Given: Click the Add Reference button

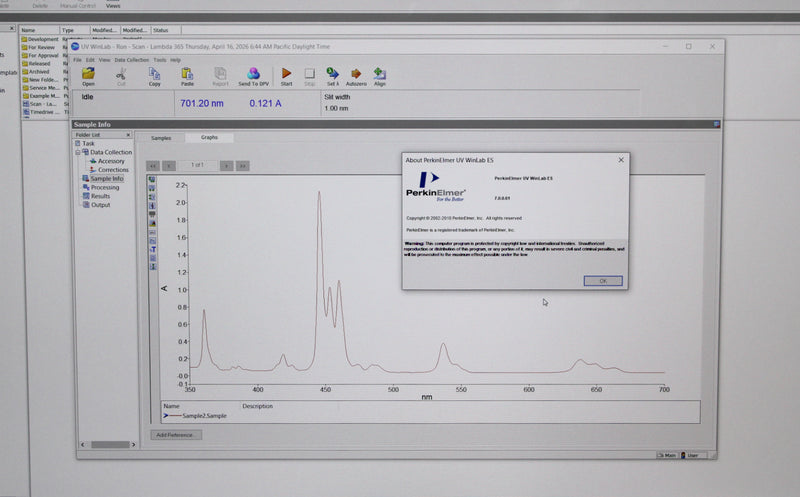Looking at the screenshot, I should coord(176,435).
